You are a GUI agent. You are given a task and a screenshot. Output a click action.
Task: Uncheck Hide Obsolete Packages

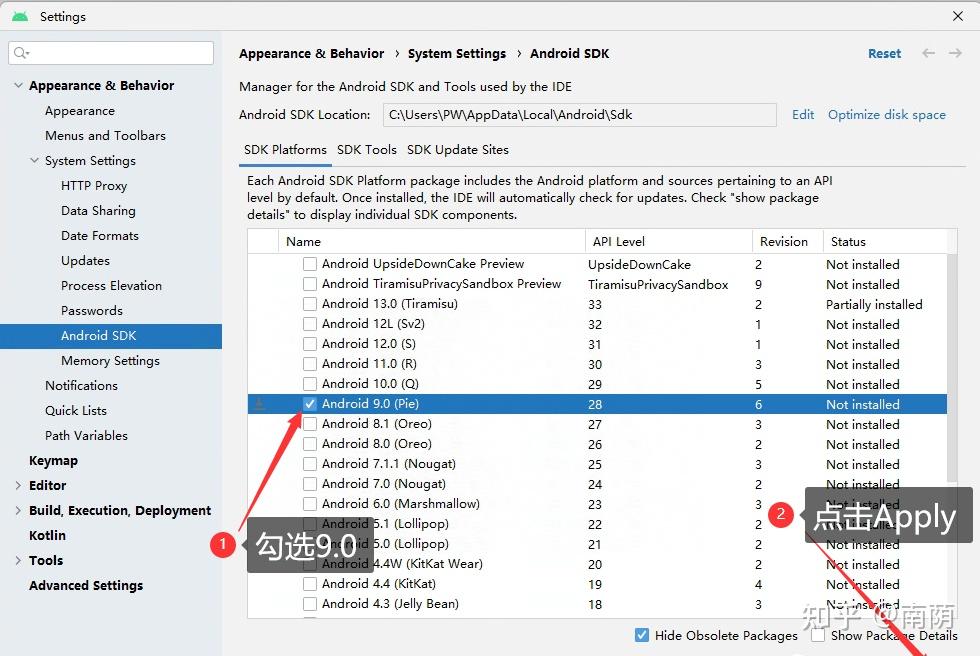click(642, 635)
